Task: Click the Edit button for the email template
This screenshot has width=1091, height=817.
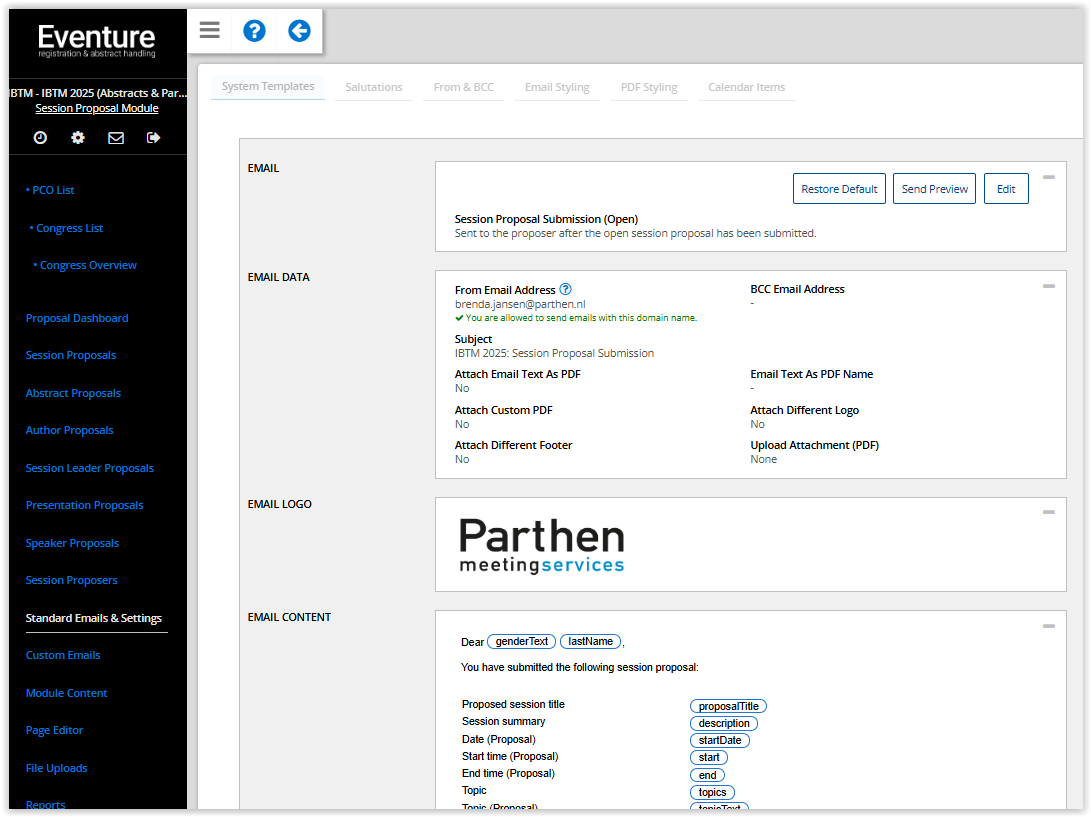Action: (x=1006, y=189)
